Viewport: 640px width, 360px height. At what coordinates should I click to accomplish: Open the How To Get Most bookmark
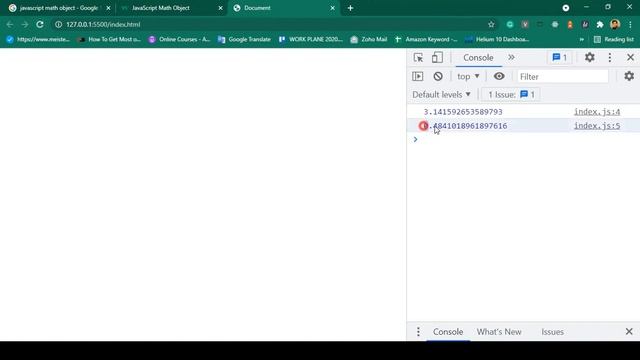[109, 40]
